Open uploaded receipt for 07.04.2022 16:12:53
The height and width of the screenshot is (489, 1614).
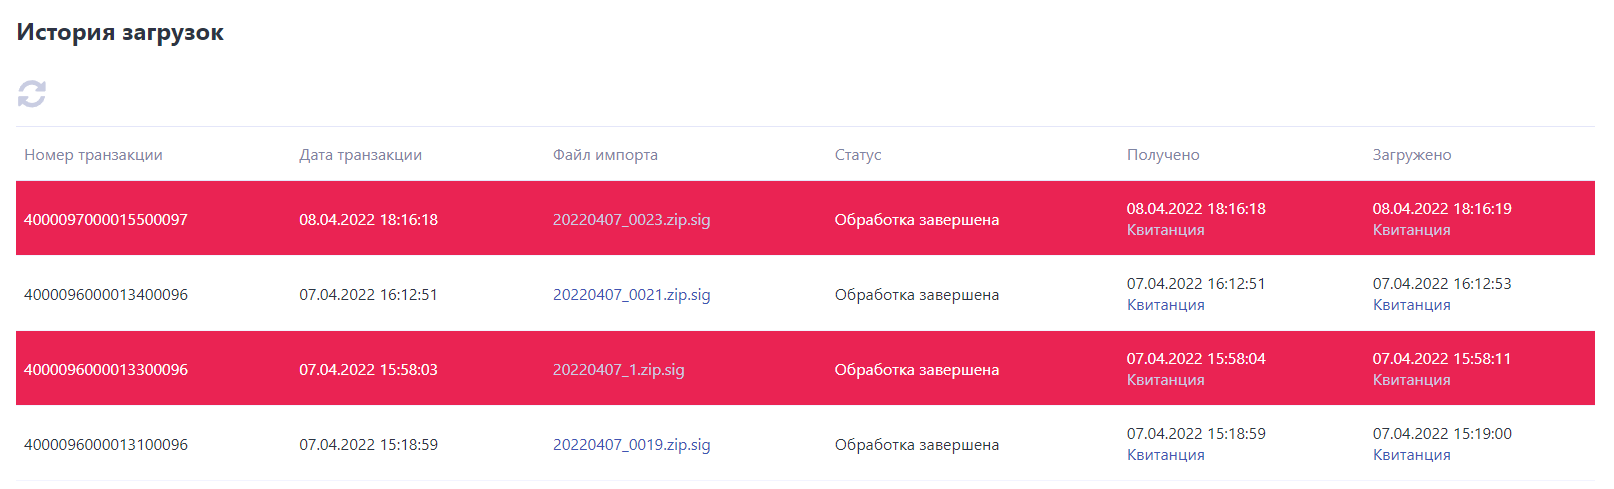(1411, 305)
